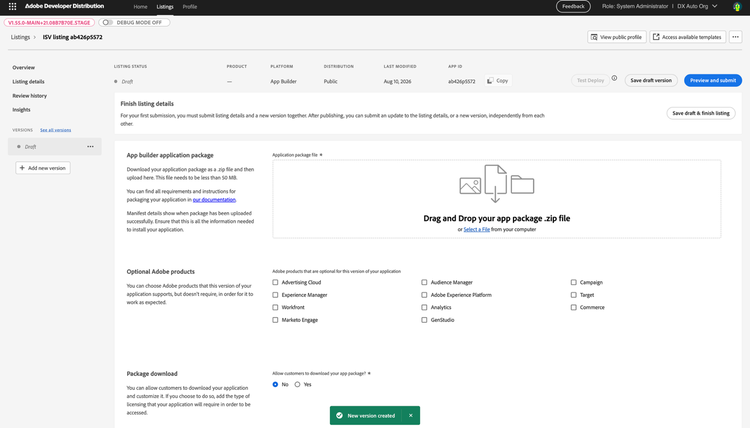Expand the DX Auto Org dropdown

pos(697,6)
